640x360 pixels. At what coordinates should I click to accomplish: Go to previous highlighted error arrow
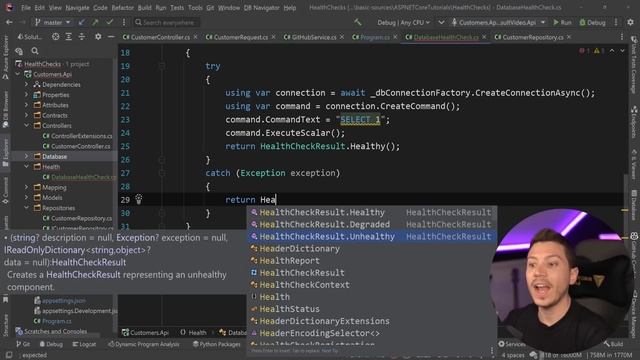point(611,51)
